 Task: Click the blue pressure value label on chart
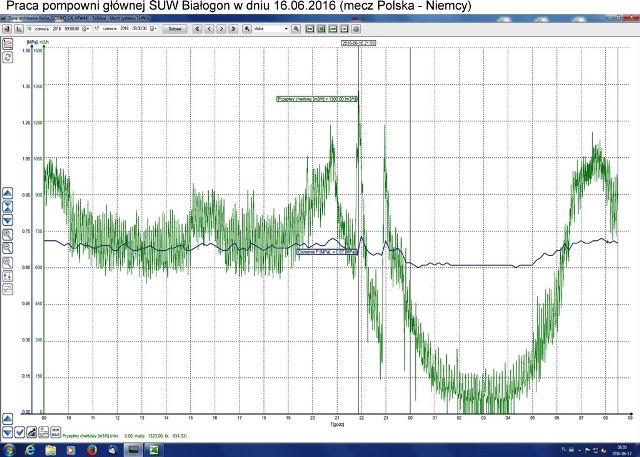point(327,252)
